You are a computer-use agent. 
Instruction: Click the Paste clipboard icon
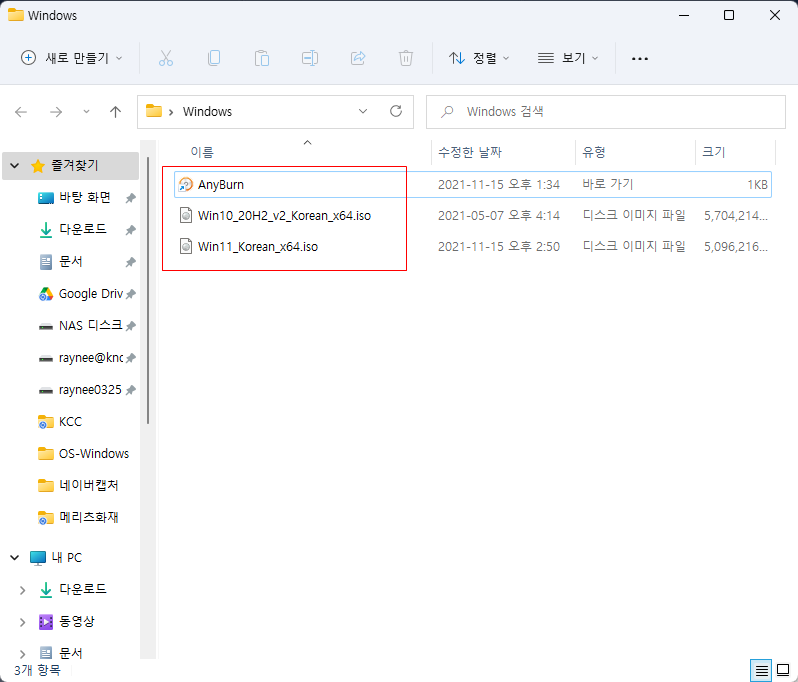pyautogui.click(x=262, y=58)
